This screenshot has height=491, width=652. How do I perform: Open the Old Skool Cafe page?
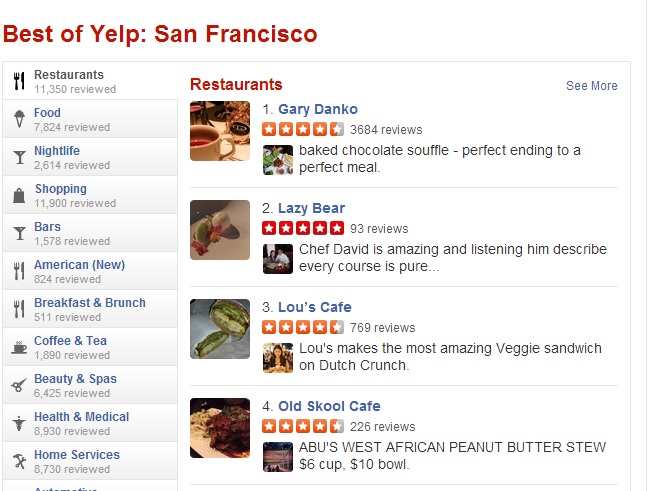pyautogui.click(x=329, y=406)
